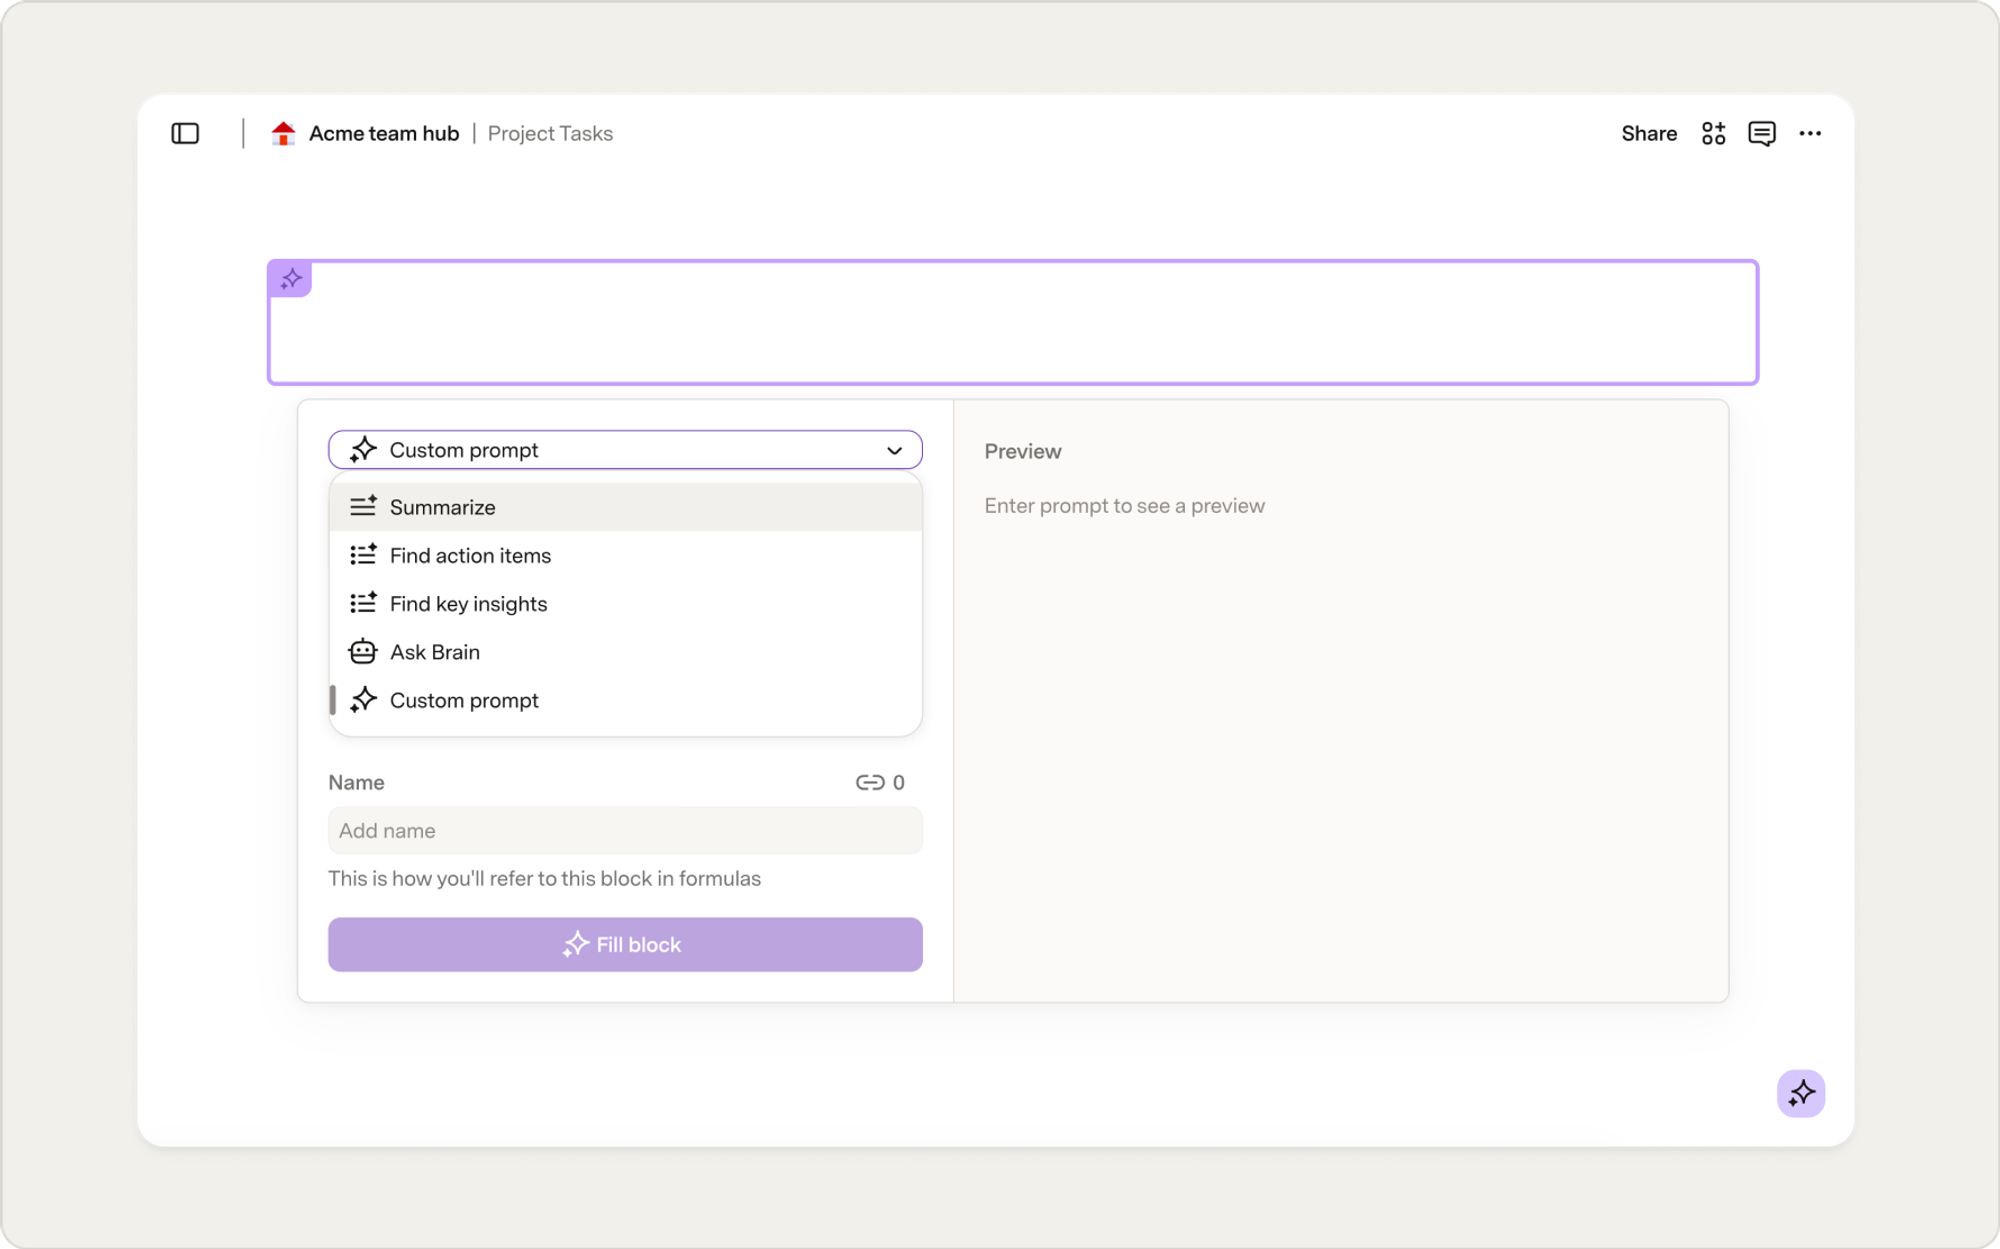
Task: Click the link count 0
Action: pos(898,782)
